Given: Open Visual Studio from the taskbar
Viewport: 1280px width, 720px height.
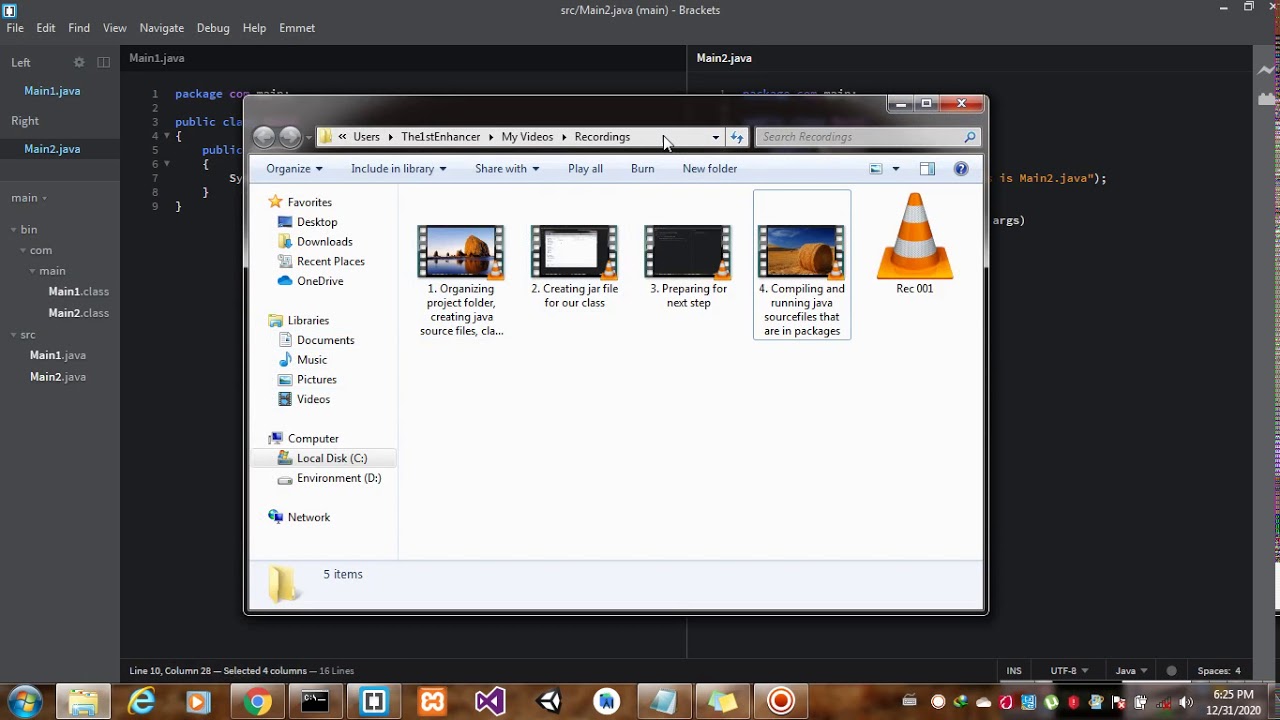Looking at the screenshot, I should point(490,702).
